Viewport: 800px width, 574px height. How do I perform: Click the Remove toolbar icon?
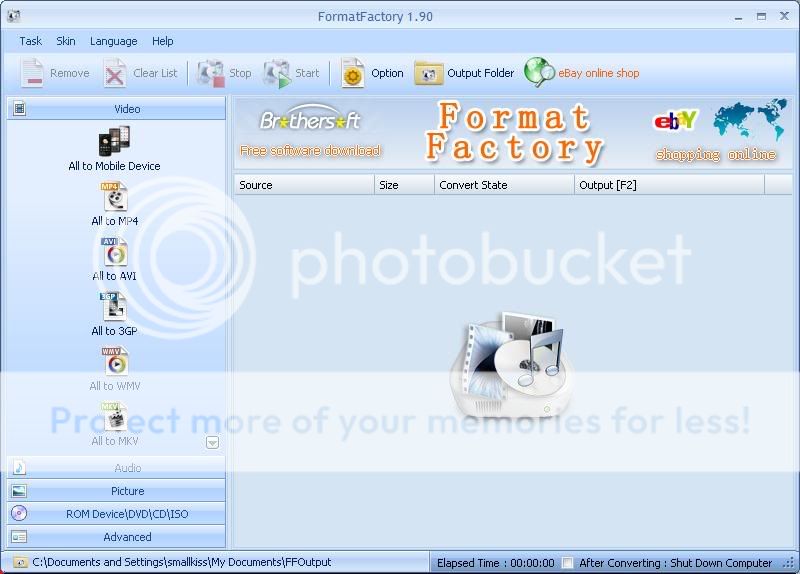click(32, 73)
